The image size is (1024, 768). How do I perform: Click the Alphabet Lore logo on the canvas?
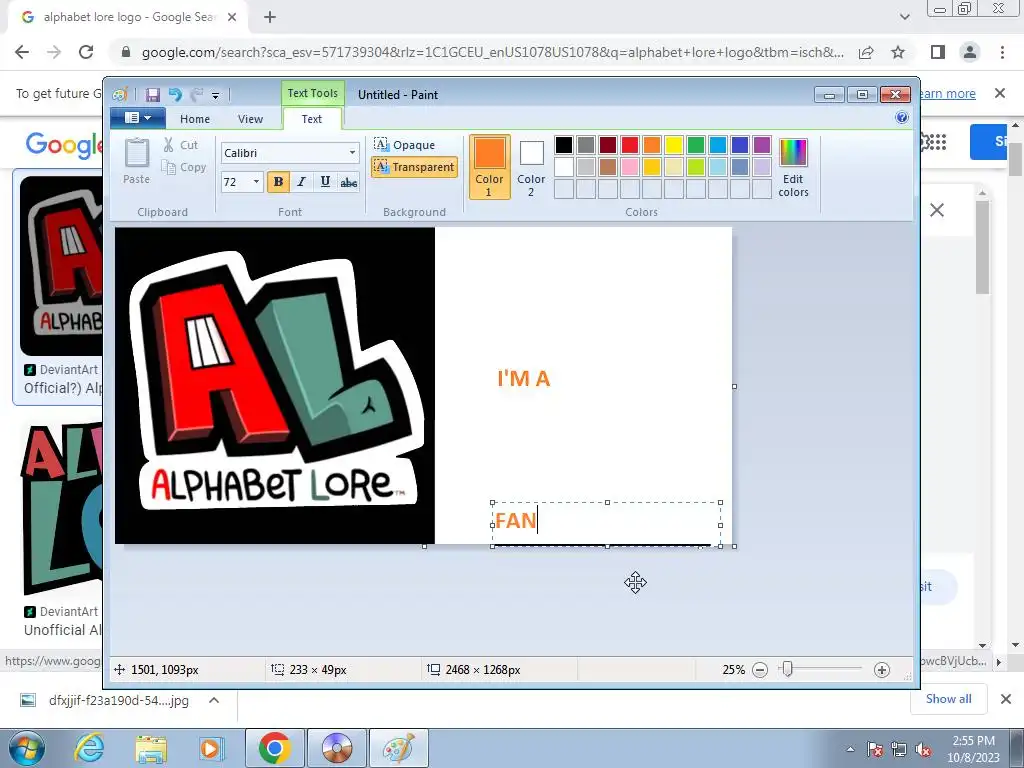pyautogui.click(x=275, y=385)
